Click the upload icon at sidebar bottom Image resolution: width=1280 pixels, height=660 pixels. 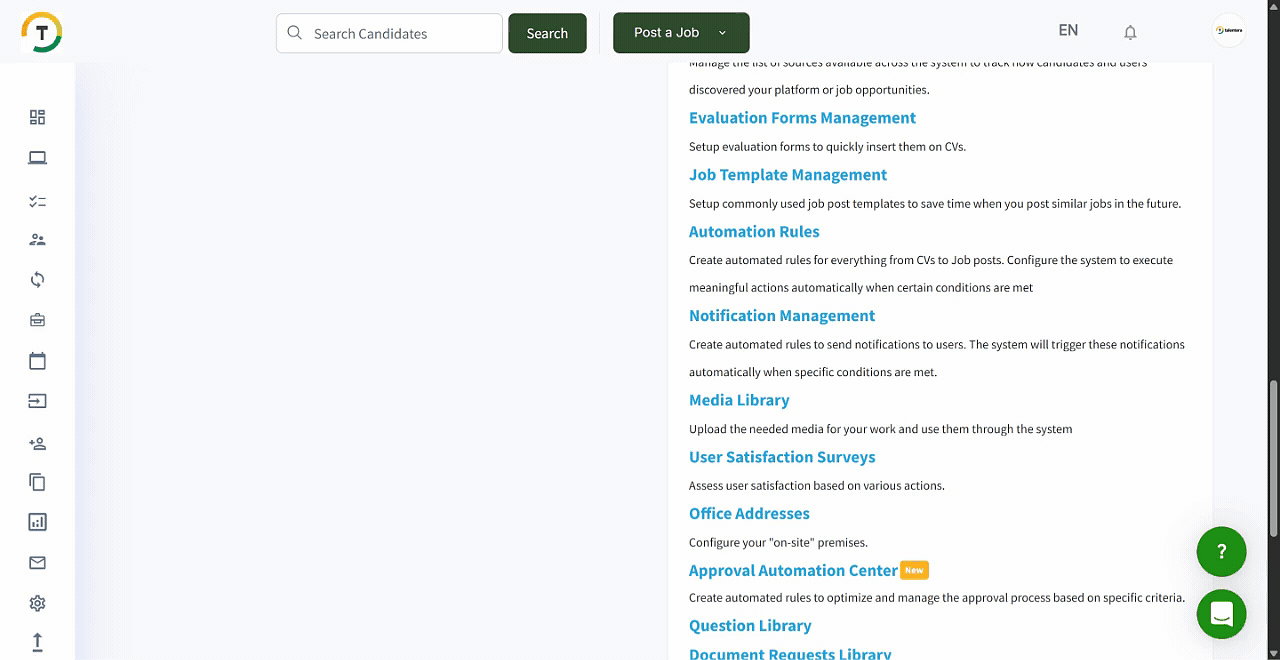click(37, 641)
